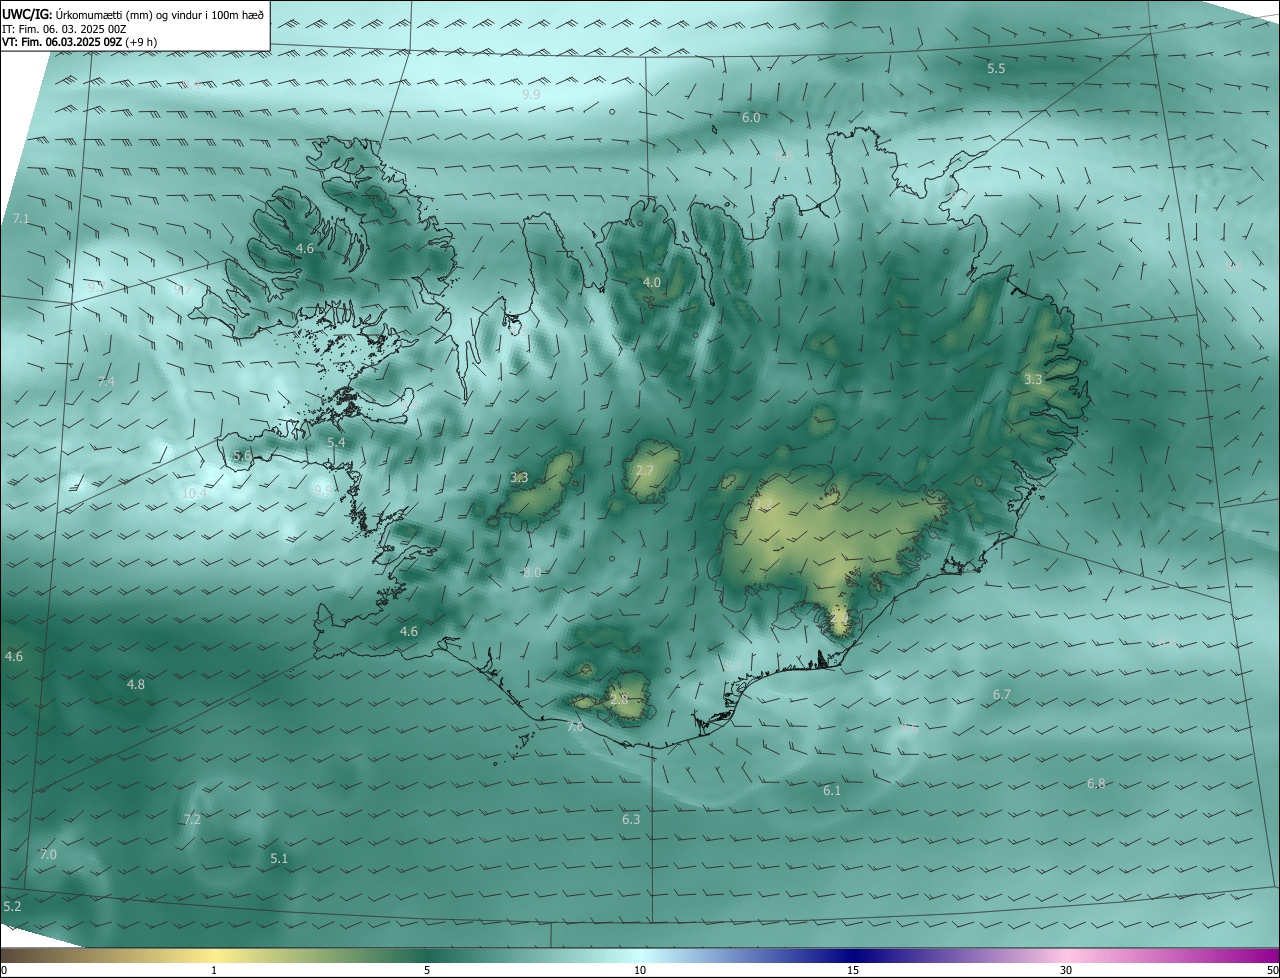Click the 5.4 value label on the map
The image size is (1280, 978).
click(x=336, y=442)
